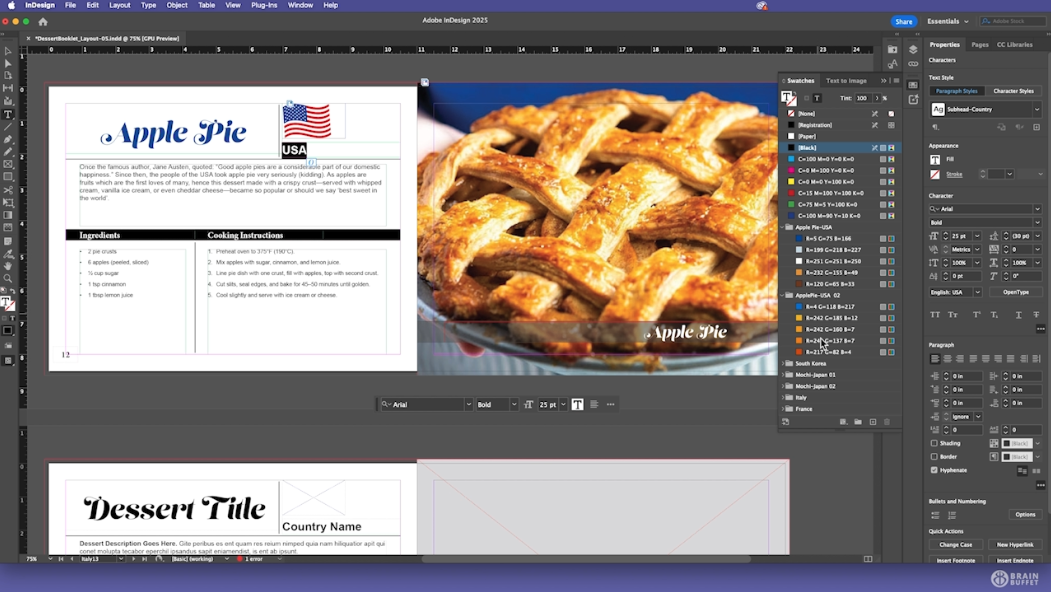Screen dimensions: 1051x592
Task: Expand the South Korea color group
Action: [782, 363]
